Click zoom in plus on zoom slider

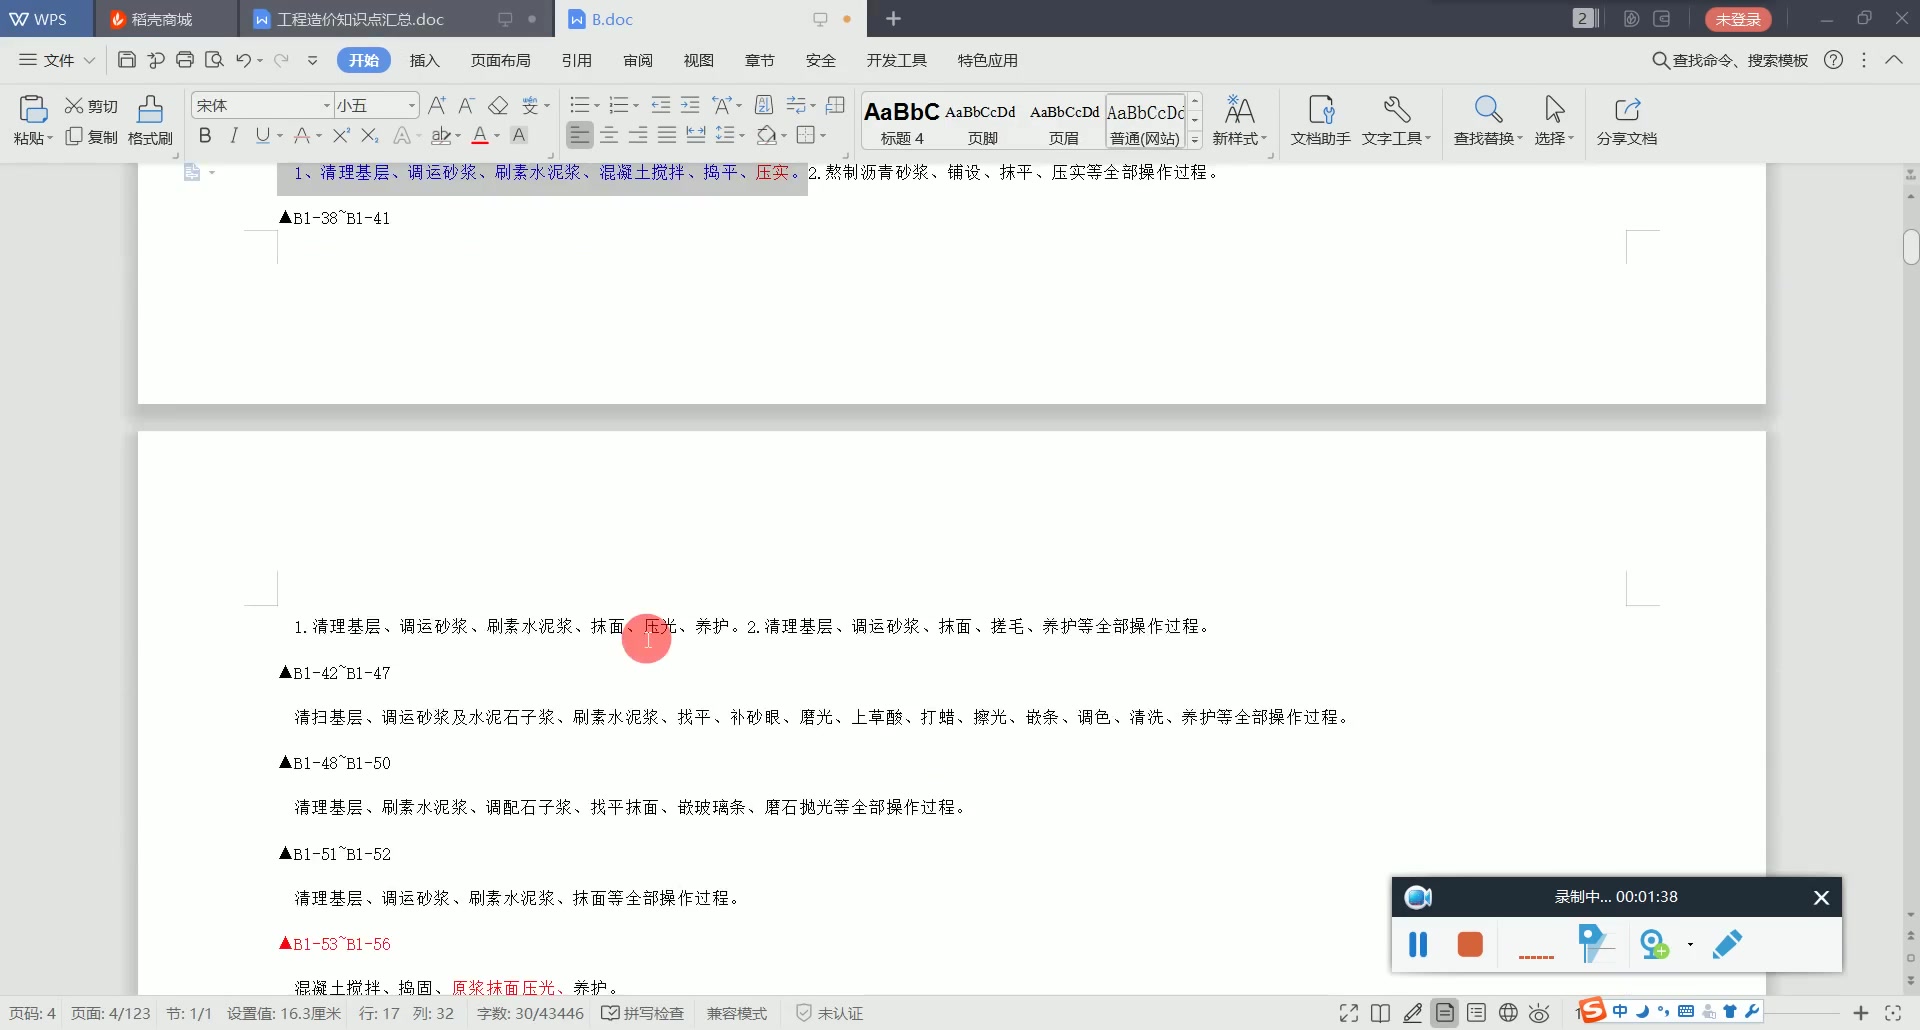coord(1861,1013)
